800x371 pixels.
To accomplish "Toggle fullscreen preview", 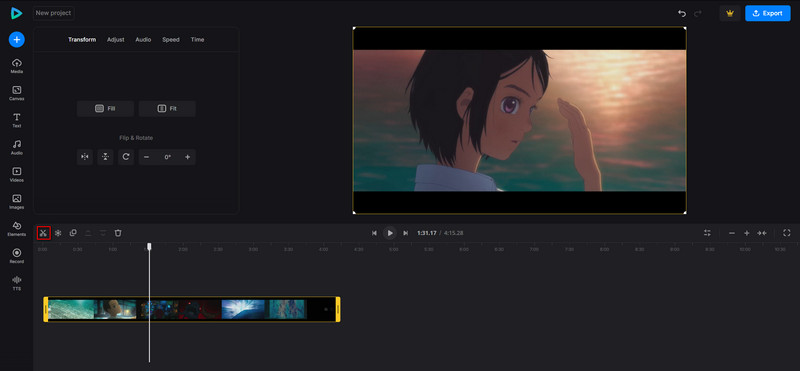I will (787, 233).
